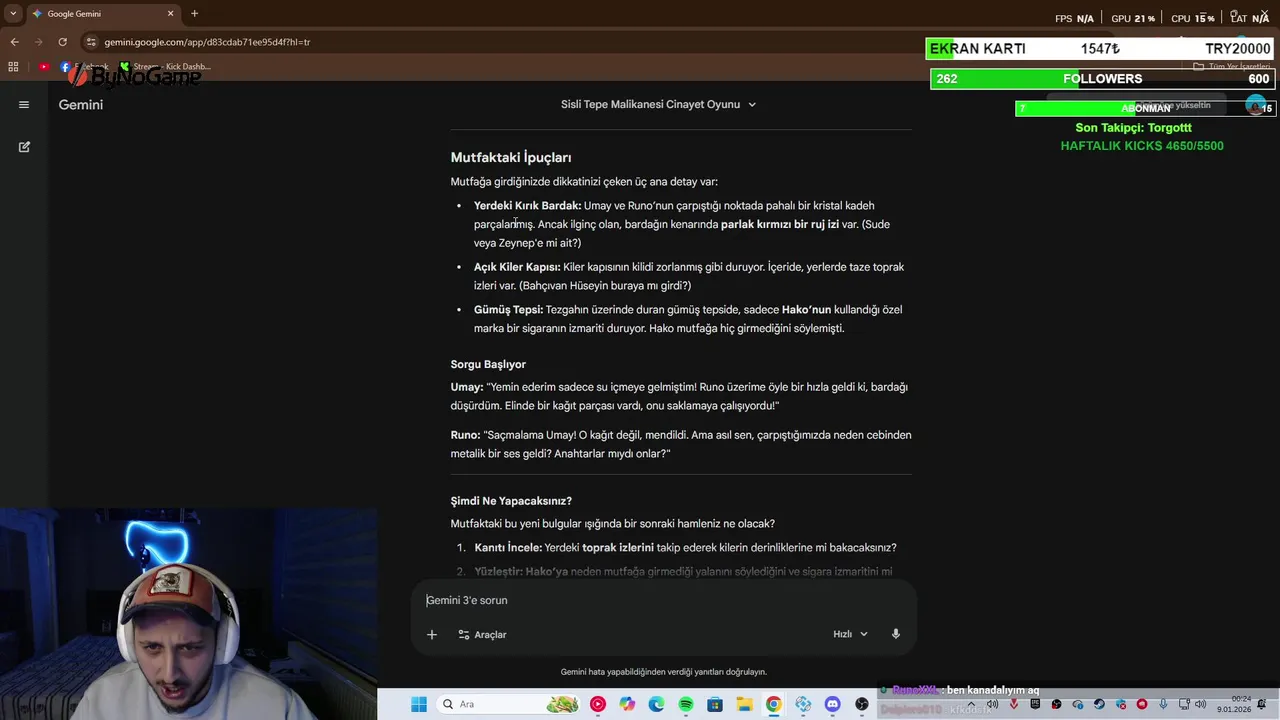Open the tab search dropdown arrow
The height and width of the screenshot is (720, 1280).
click(13, 14)
